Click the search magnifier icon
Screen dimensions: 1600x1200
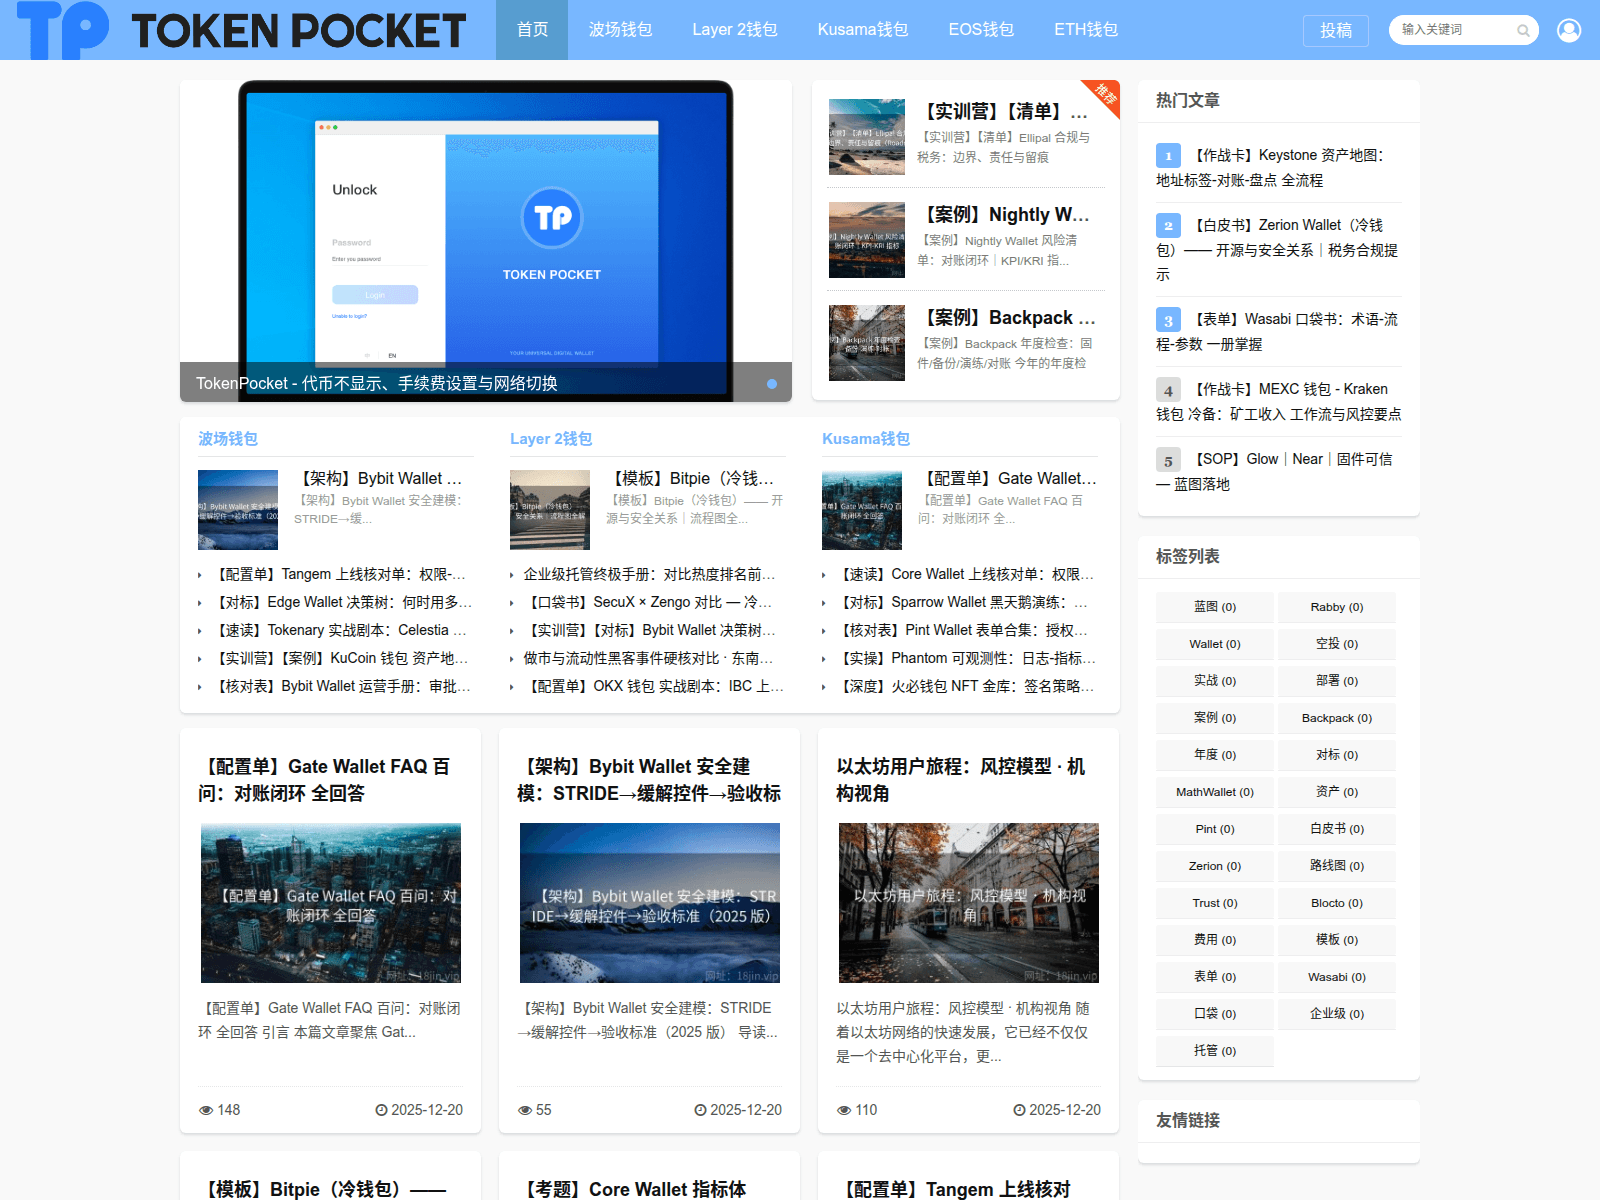pos(1523,30)
